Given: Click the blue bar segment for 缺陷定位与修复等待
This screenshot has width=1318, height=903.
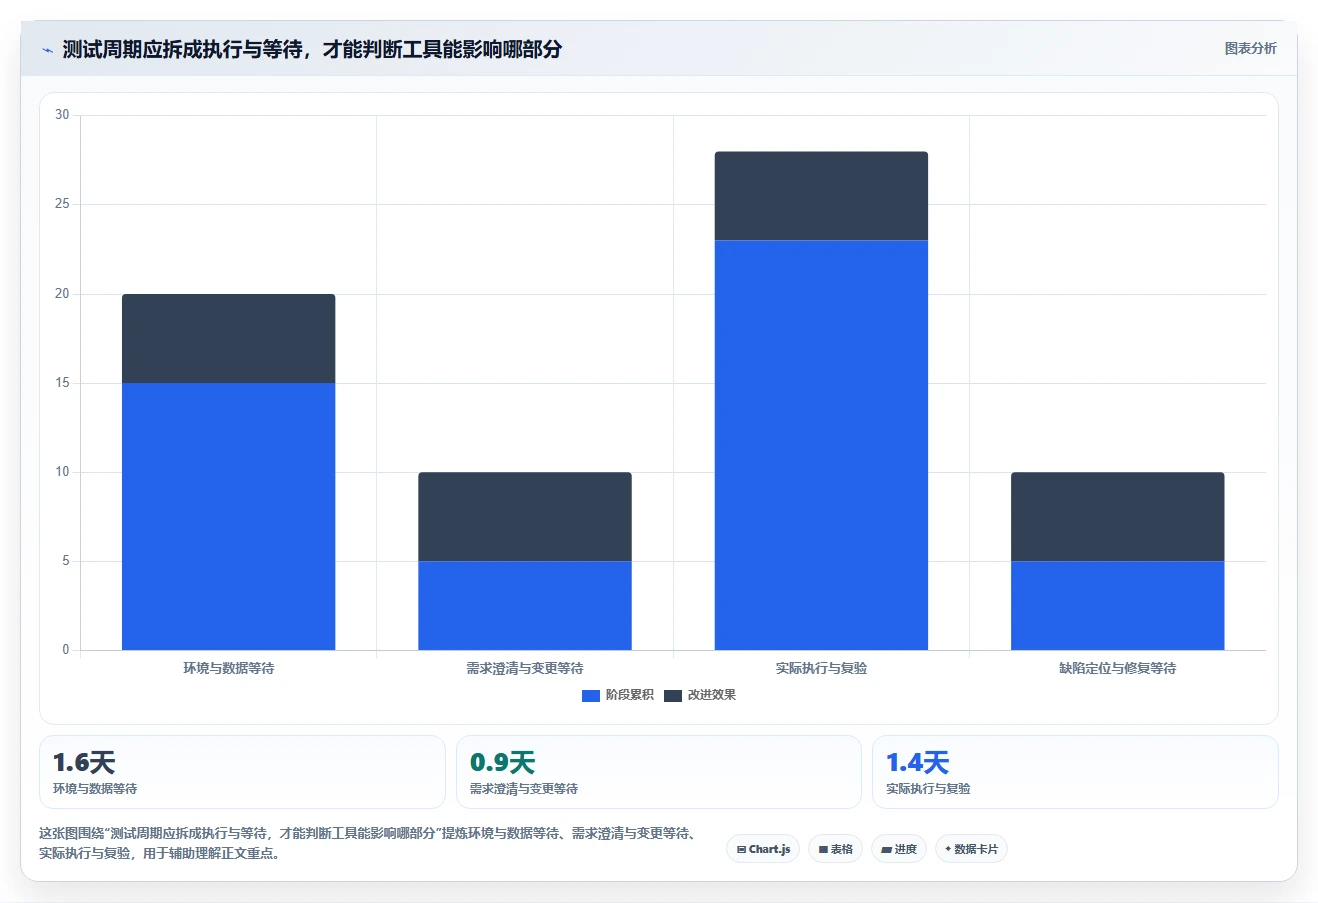Looking at the screenshot, I should (x=1117, y=605).
